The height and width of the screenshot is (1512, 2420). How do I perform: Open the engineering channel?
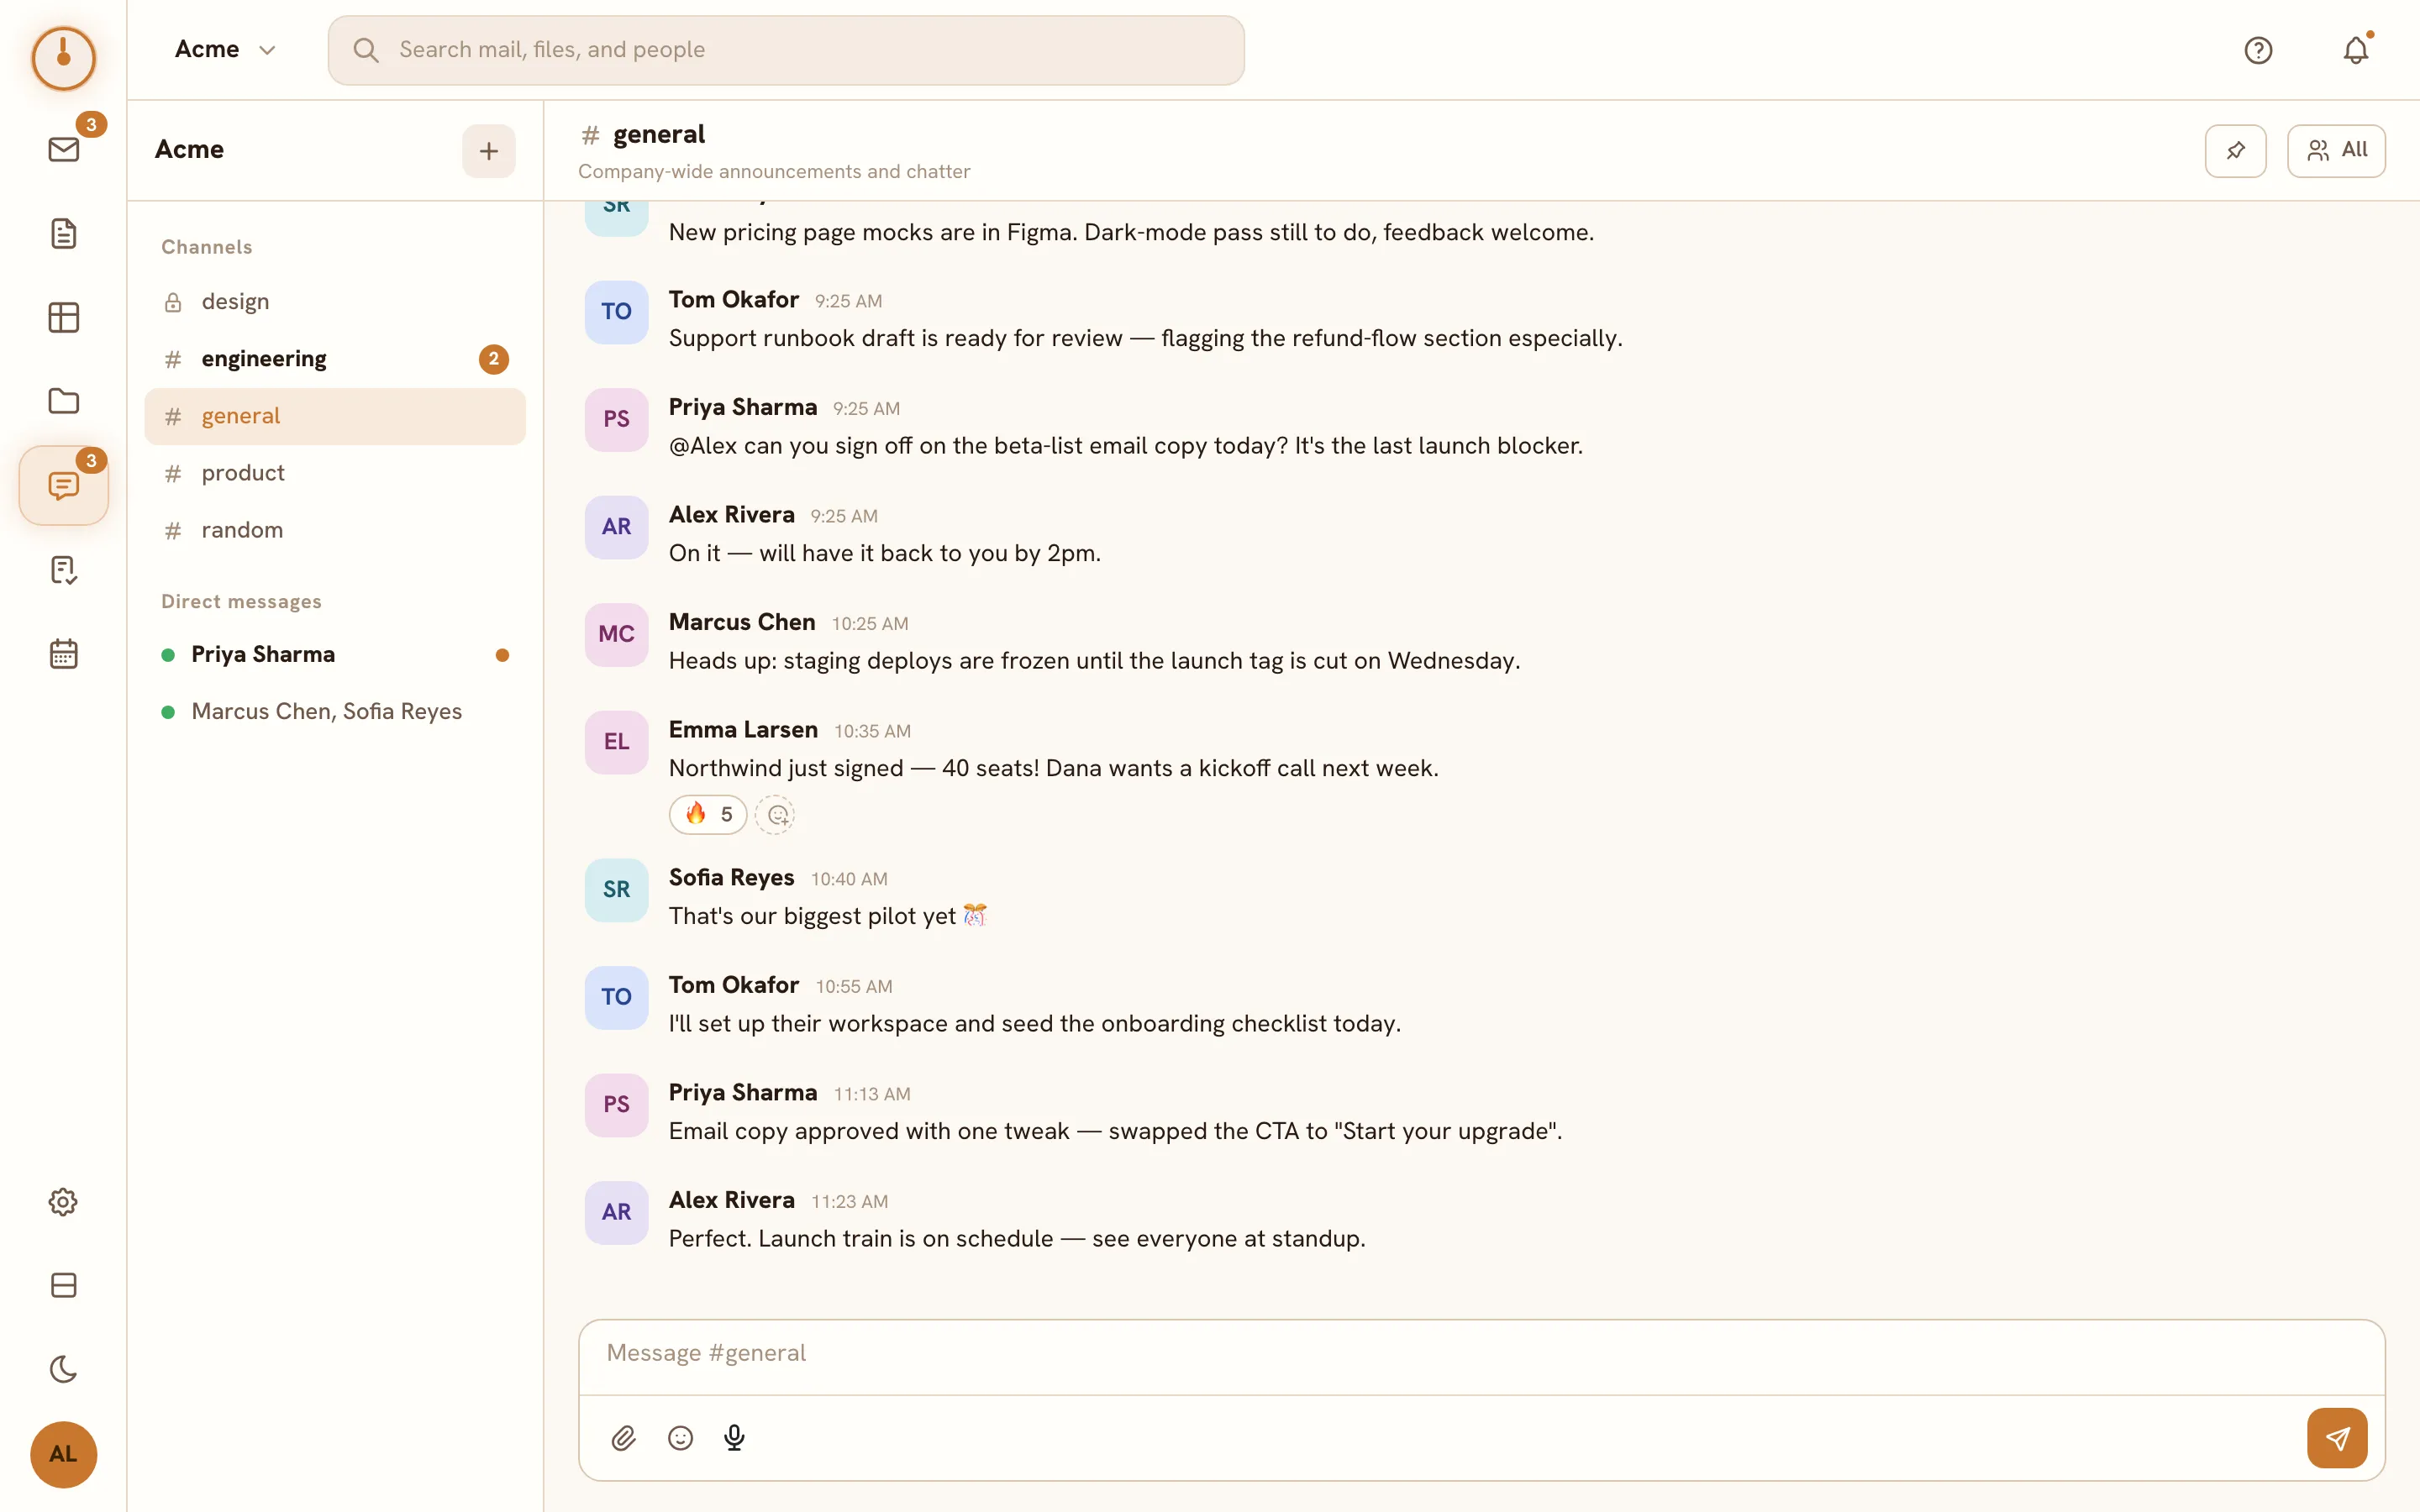[335, 359]
